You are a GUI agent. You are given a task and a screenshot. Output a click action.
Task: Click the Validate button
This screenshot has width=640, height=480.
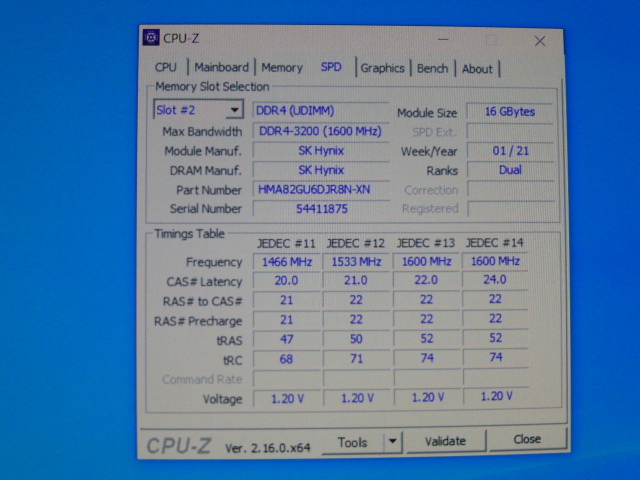[445, 441]
